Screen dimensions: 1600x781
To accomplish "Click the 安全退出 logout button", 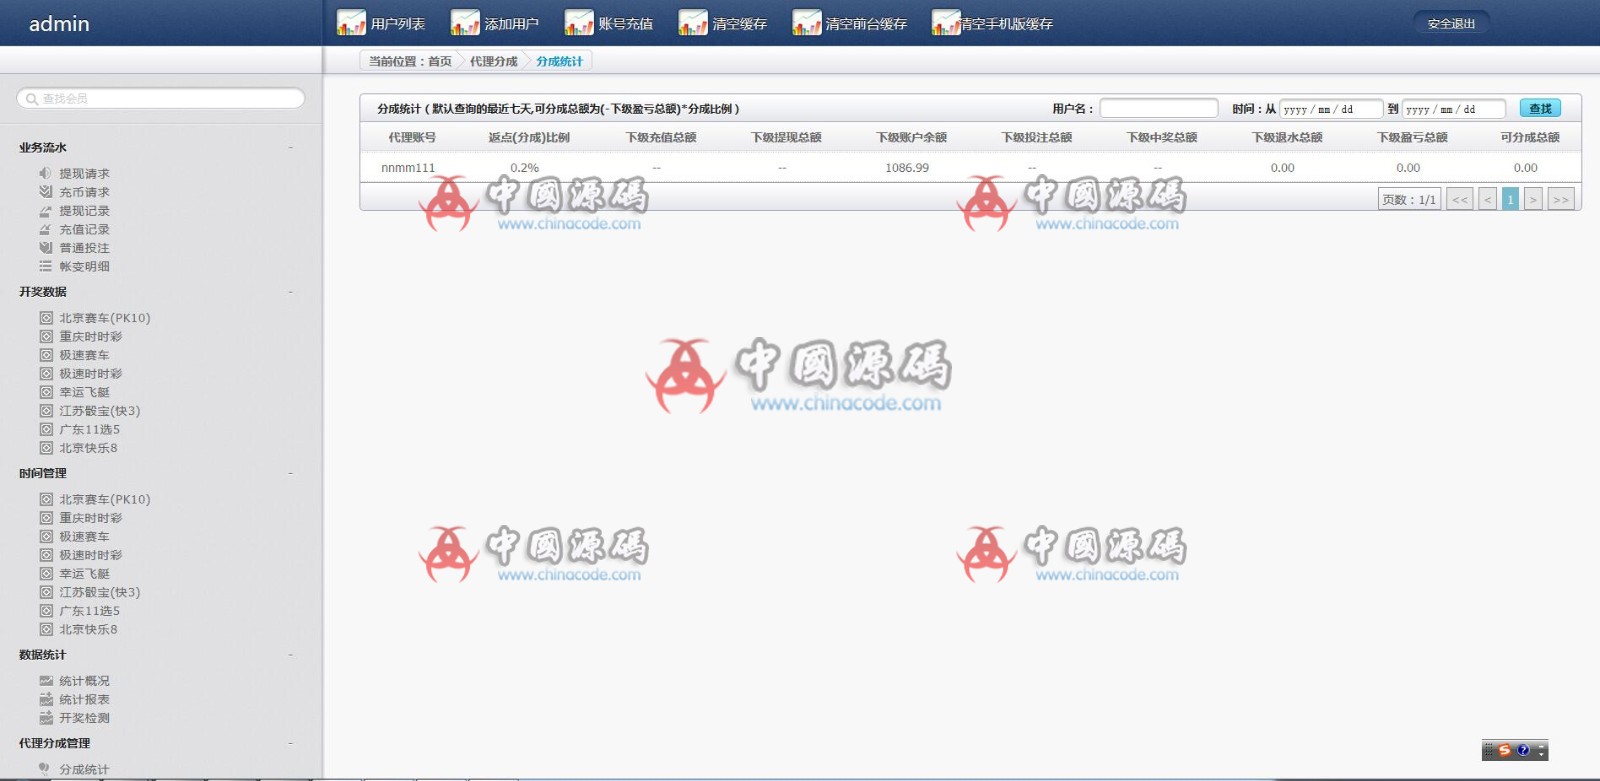I will [x=1451, y=23].
